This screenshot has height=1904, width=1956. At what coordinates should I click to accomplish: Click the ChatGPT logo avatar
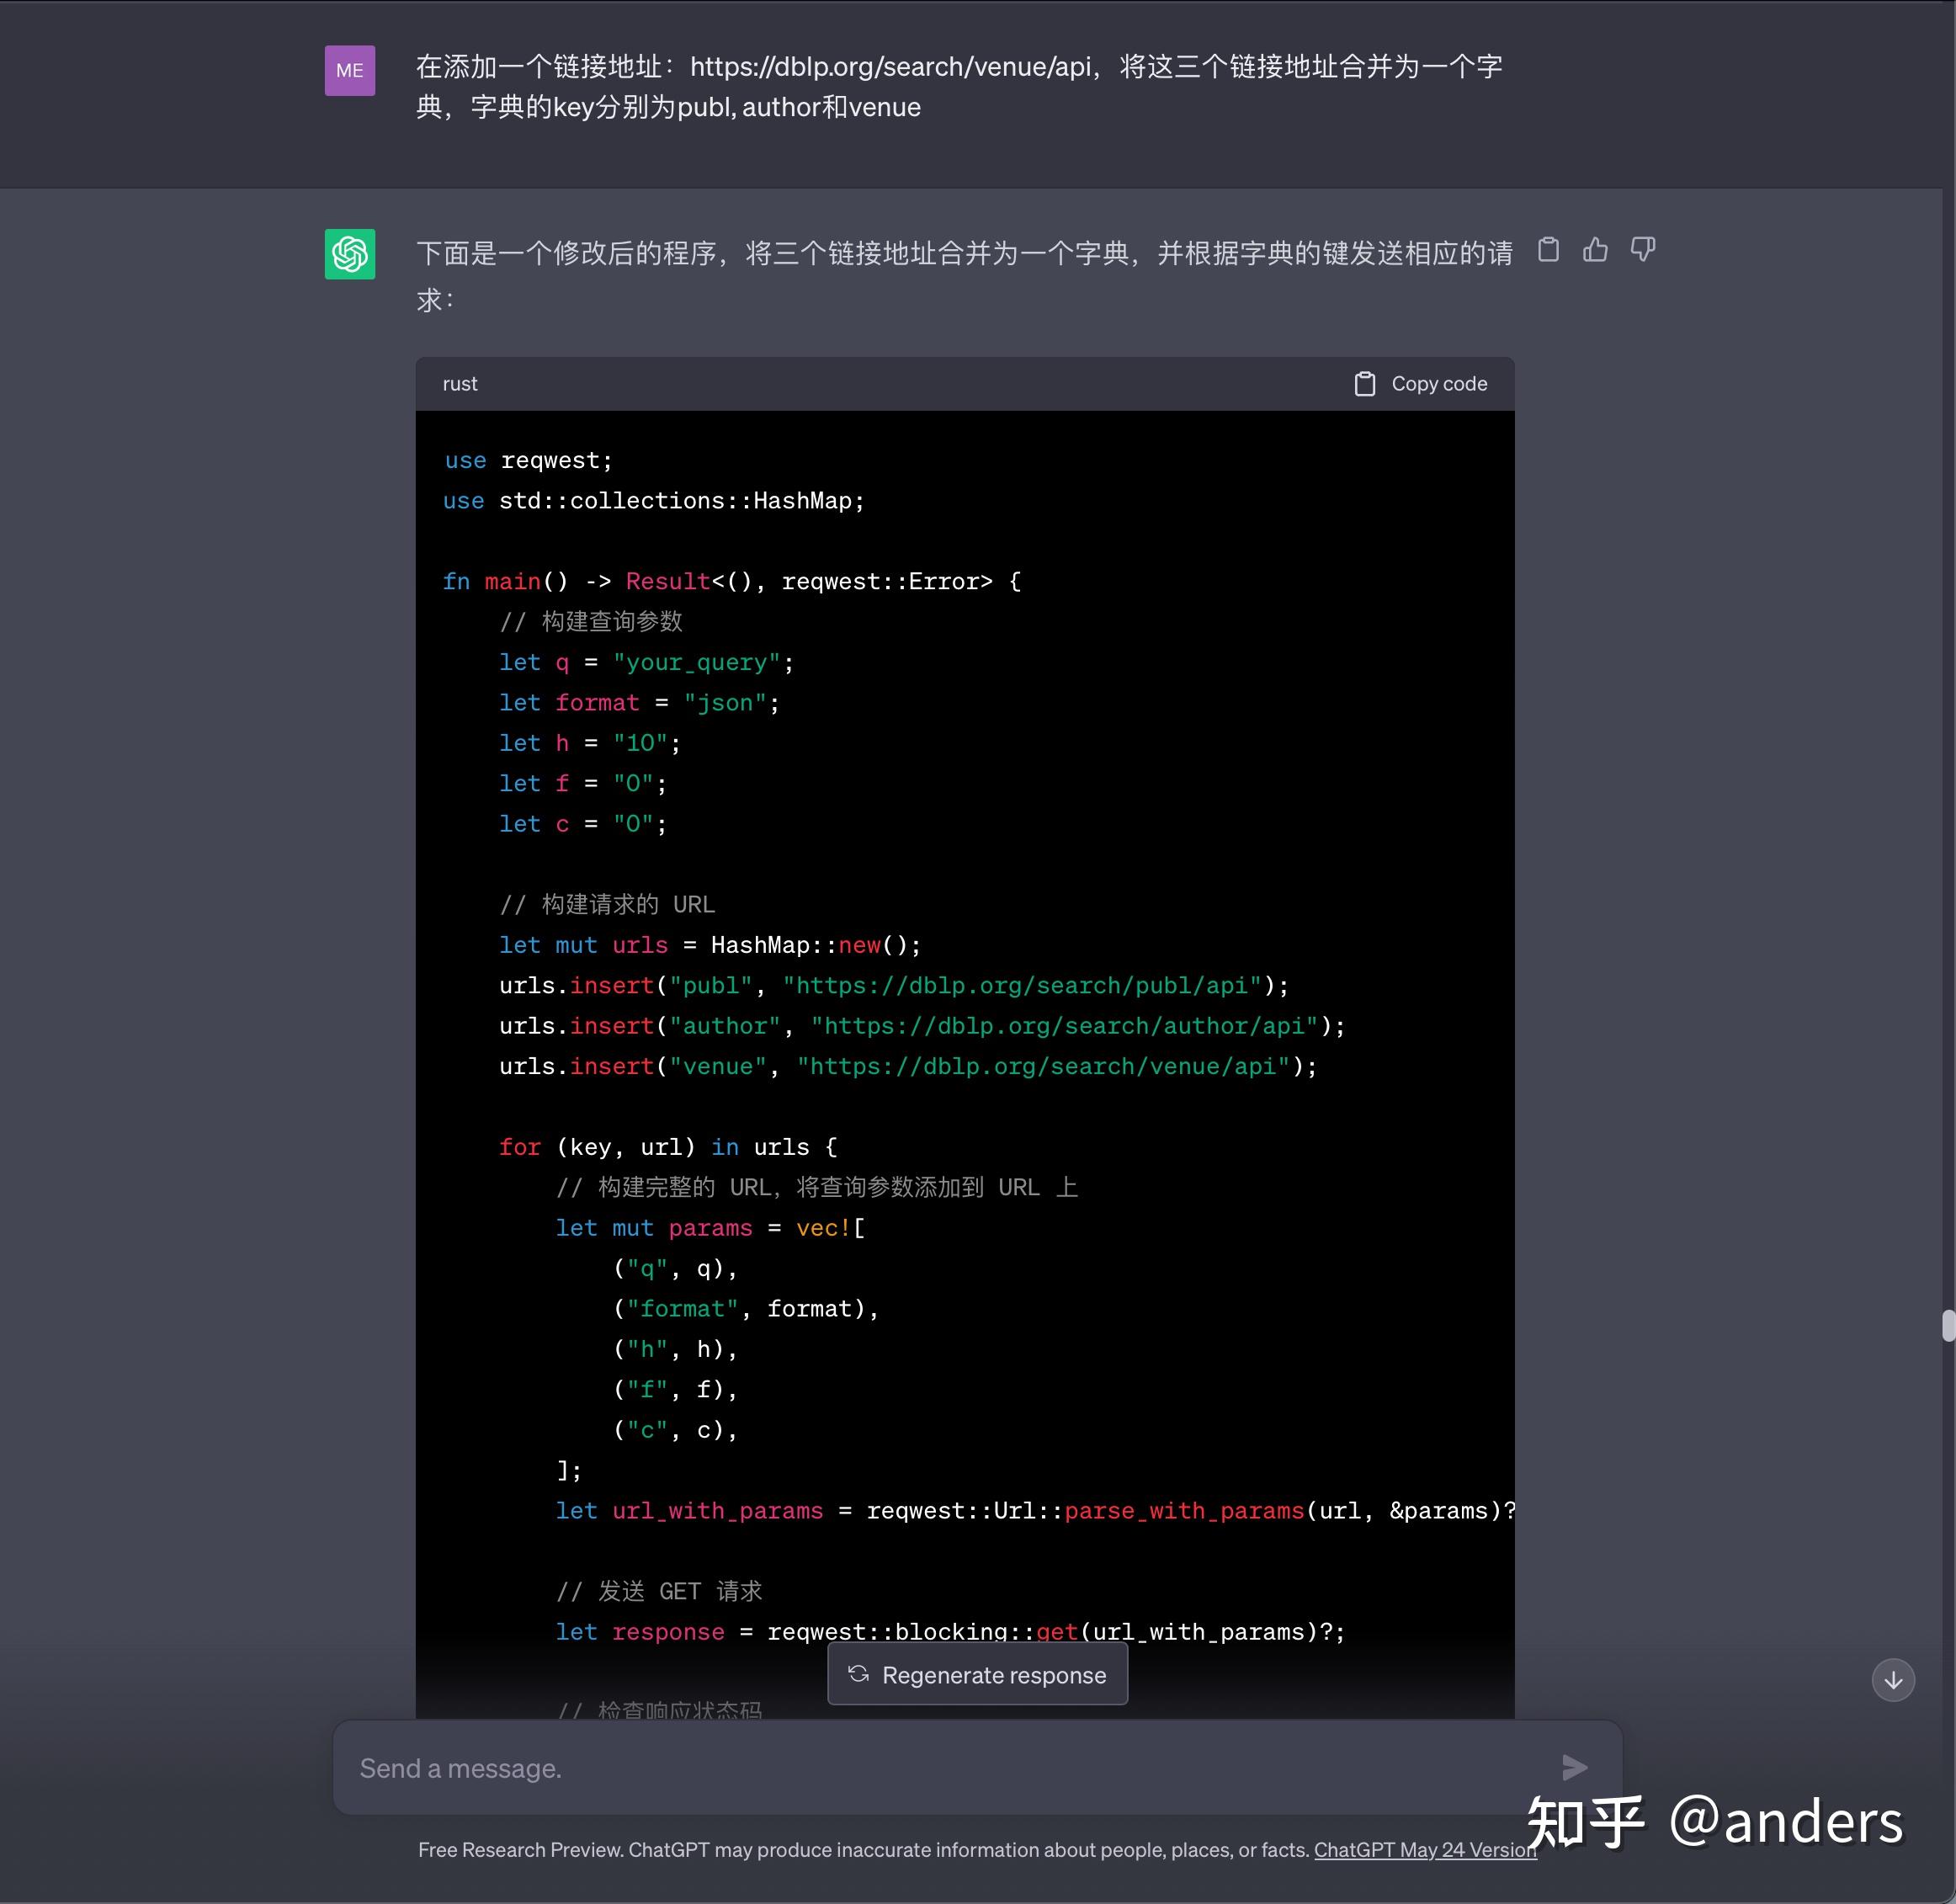click(x=350, y=254)
